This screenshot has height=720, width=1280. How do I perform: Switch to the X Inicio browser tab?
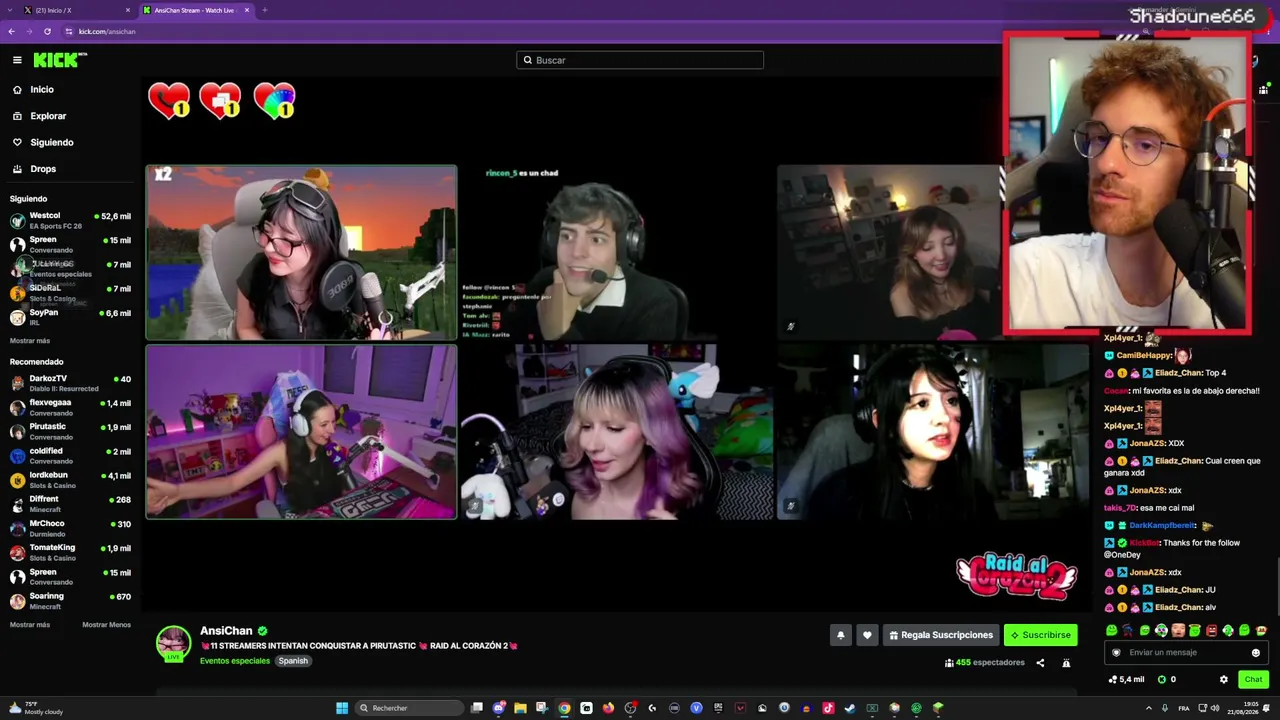tap(78, 10)
